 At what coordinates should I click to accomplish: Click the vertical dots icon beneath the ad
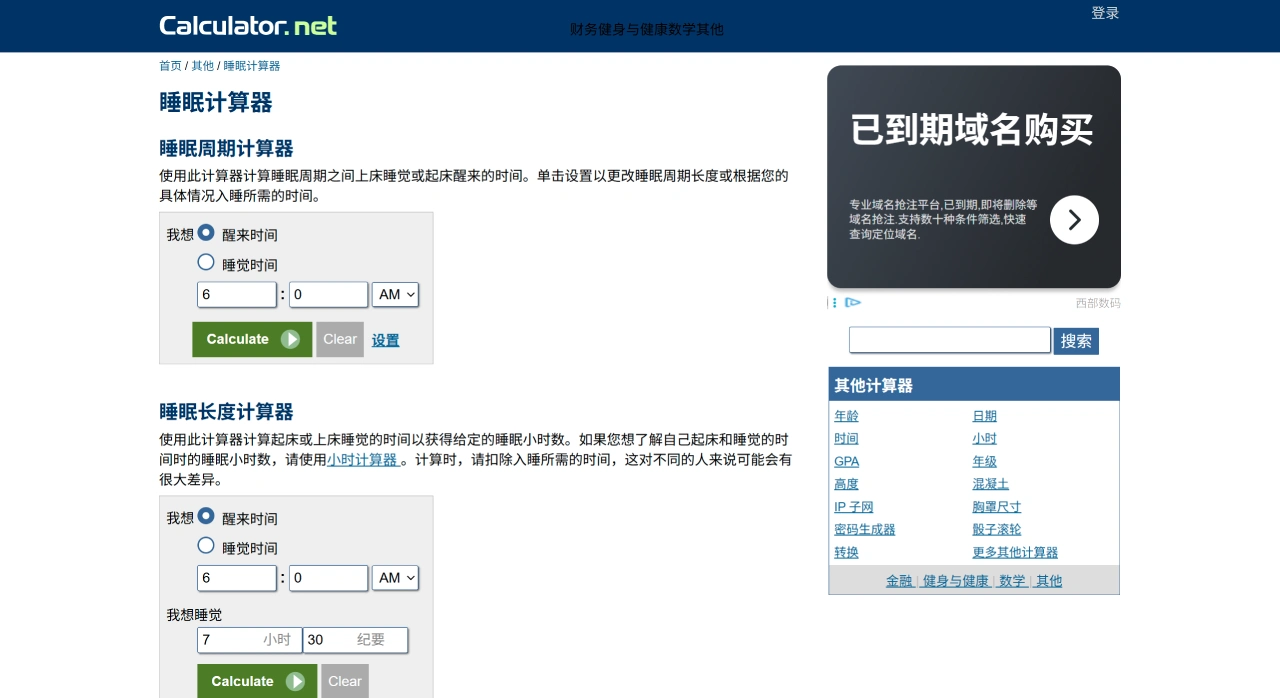[x=833, y=302]
